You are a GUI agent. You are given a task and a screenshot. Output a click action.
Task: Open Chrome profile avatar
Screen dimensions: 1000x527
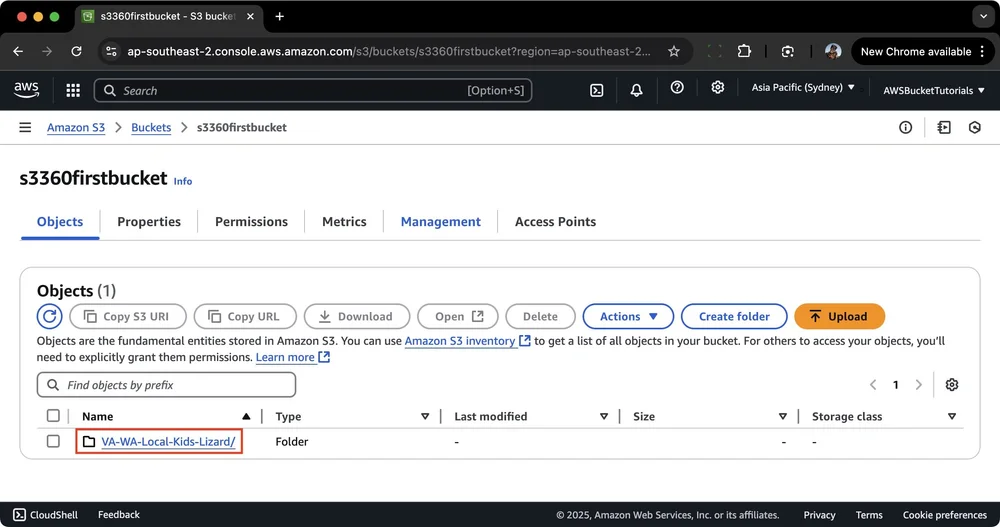pyautogui.click(x=832, y=51)
